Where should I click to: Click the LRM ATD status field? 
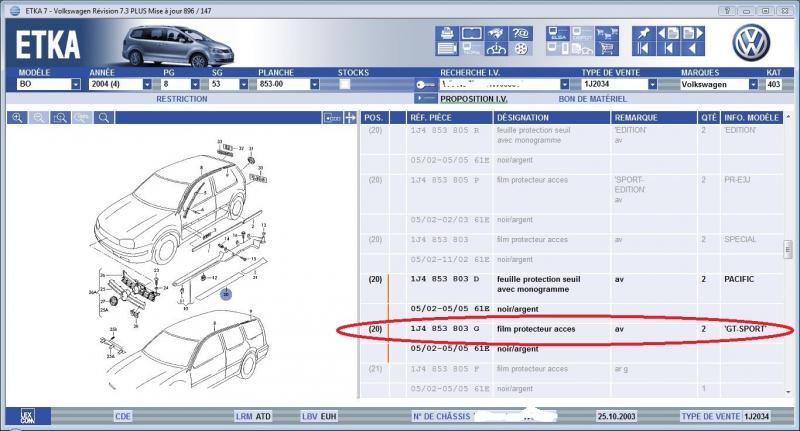pos(253,416)
